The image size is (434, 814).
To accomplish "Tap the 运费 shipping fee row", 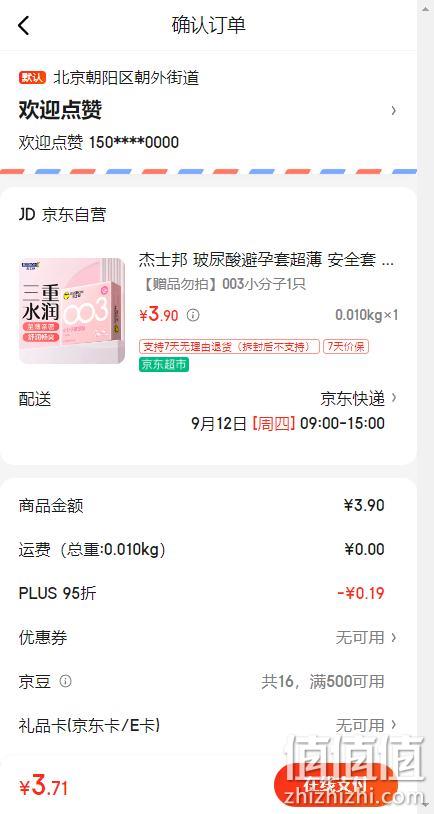I will (208, 549).
